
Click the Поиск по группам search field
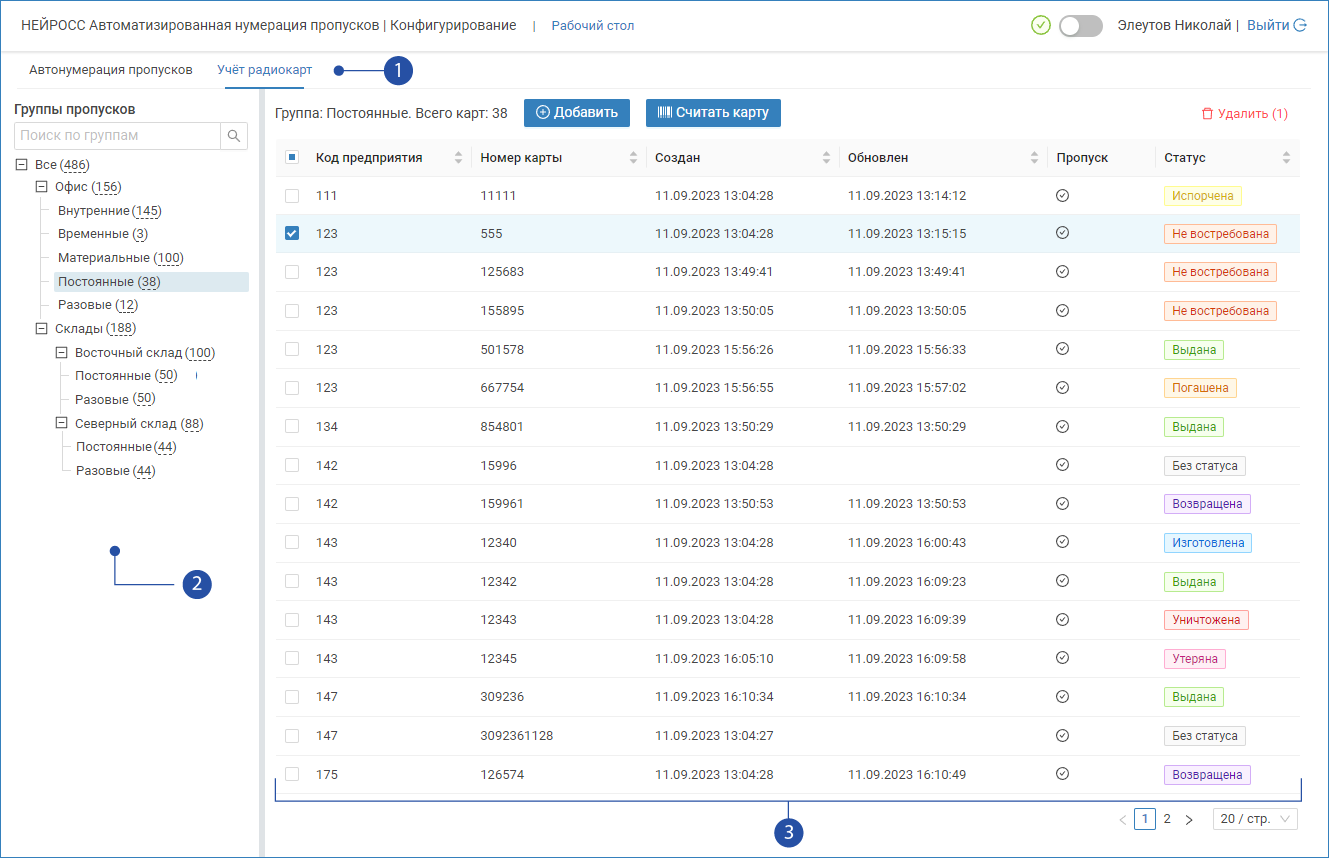(x=117, y=136)
